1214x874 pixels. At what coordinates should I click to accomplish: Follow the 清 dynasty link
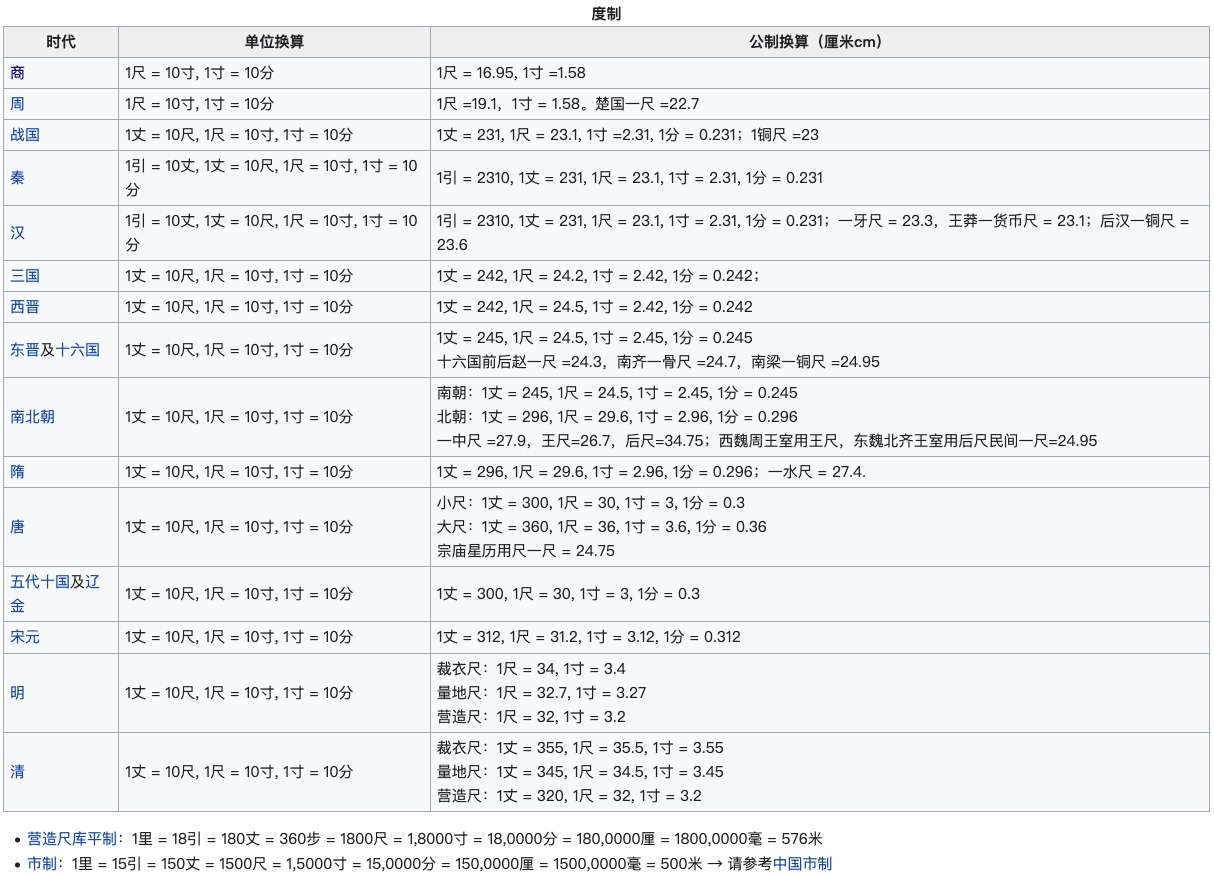point(18,772)
